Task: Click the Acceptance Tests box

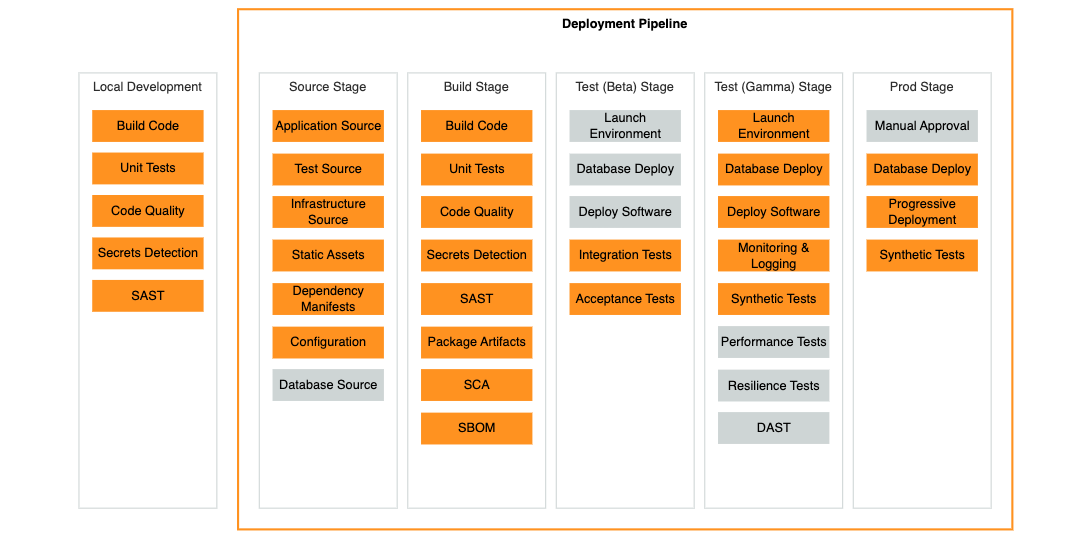Action: [x=625, y=299]
